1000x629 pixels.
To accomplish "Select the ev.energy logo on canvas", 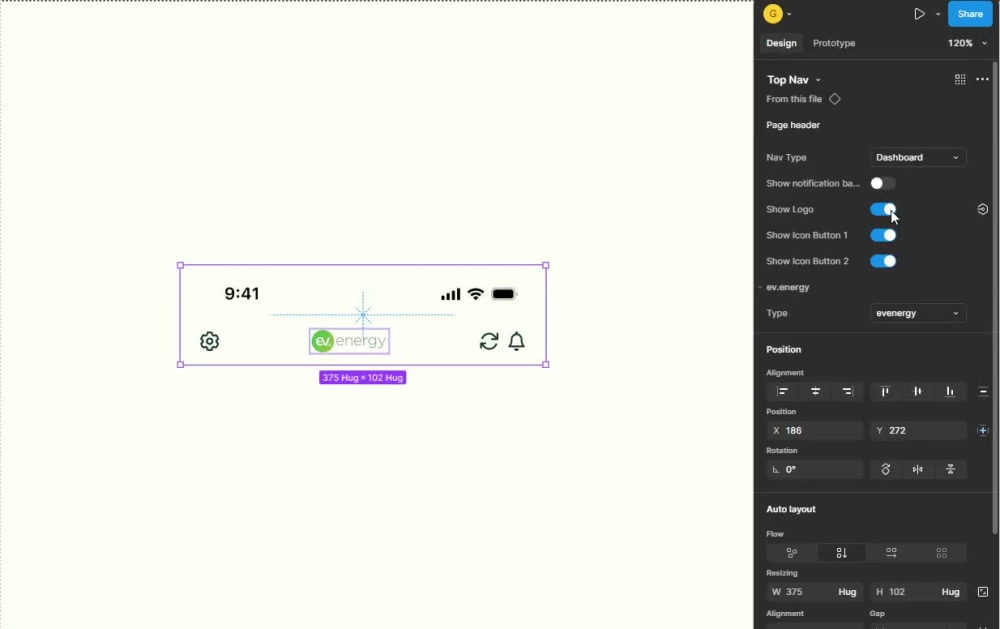I will click(x=349, y=341).
